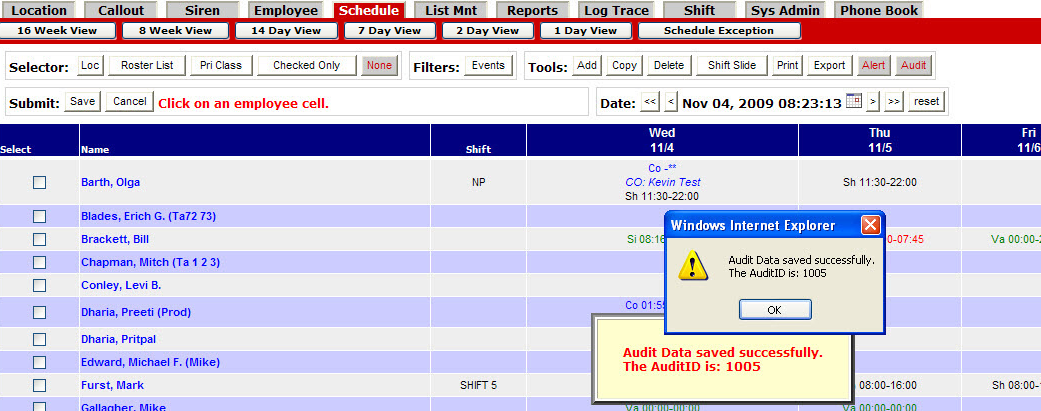Image resolution: width=1041 pixels, height=411 pixels.
Task: Reset the schedule date
Action: click(x=927, y=102)
